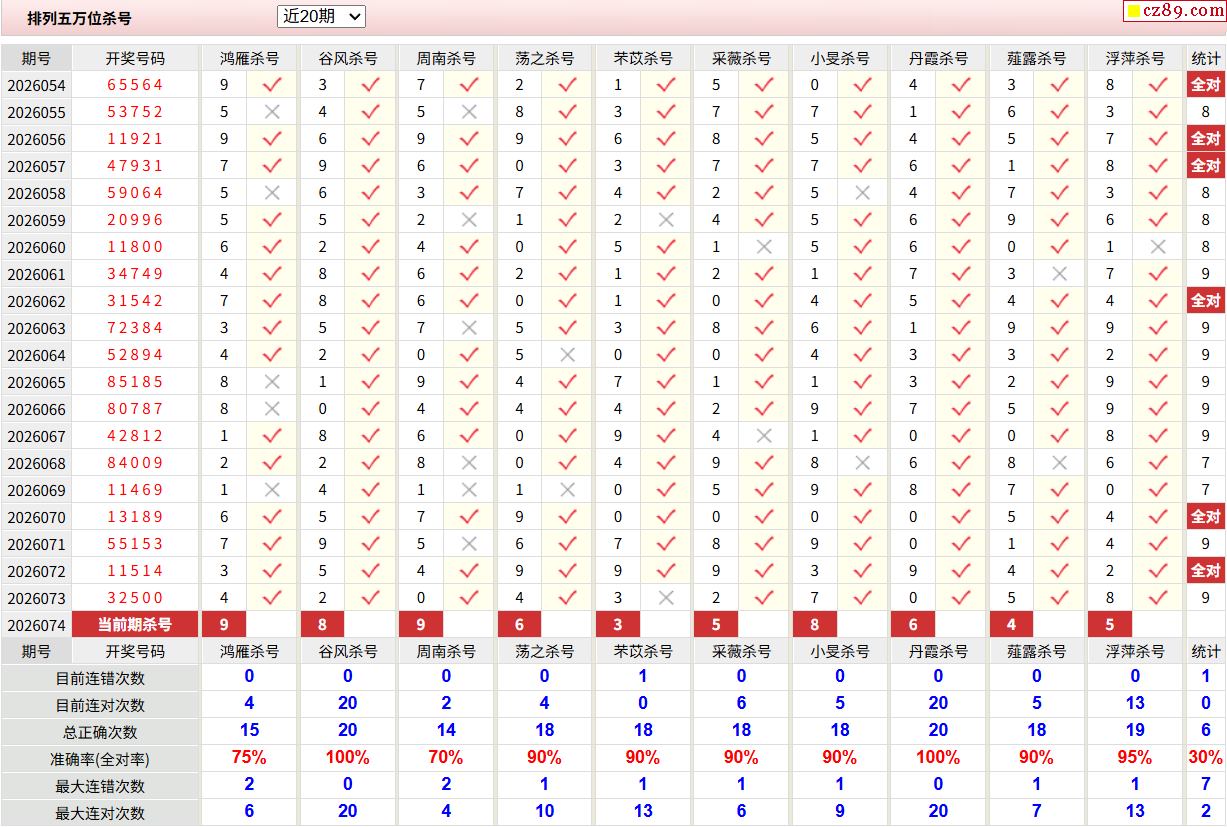Click 蕸露's current kill number 4 in row 2026074
The width and height of the screenshot is (1227, 827).
tap(1011, 625)
